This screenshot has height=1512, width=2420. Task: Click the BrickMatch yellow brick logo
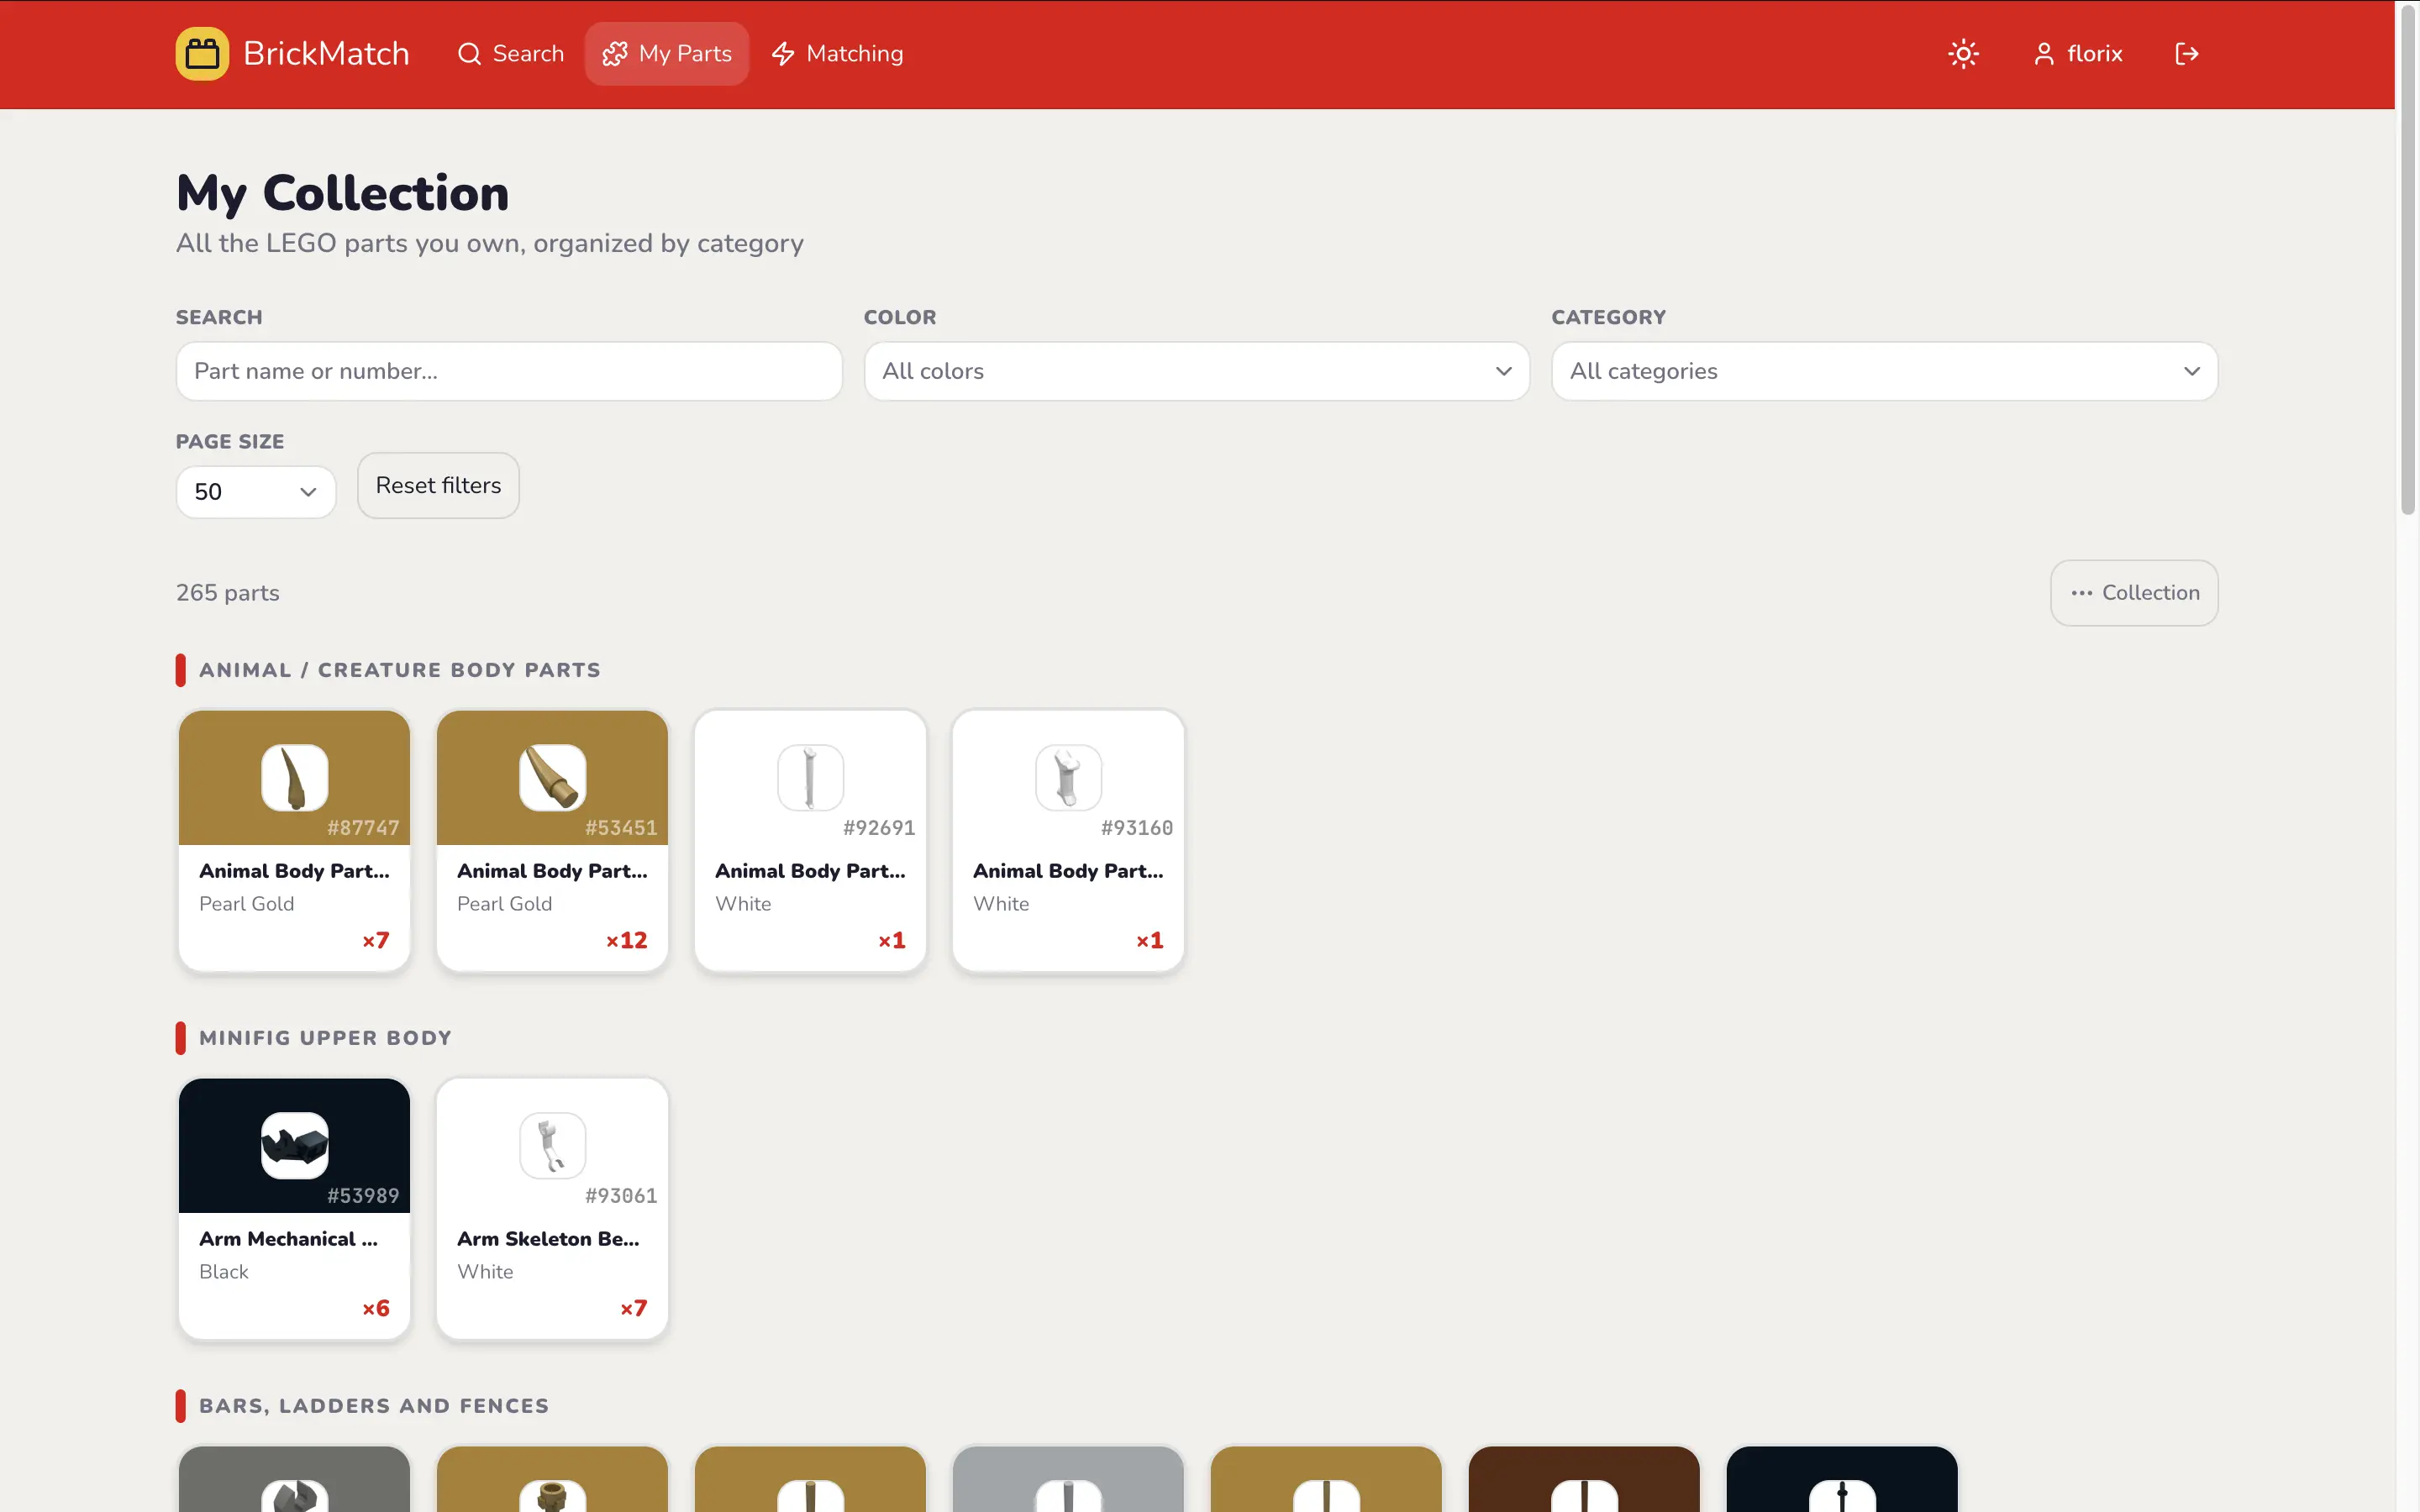click(202, 54)
